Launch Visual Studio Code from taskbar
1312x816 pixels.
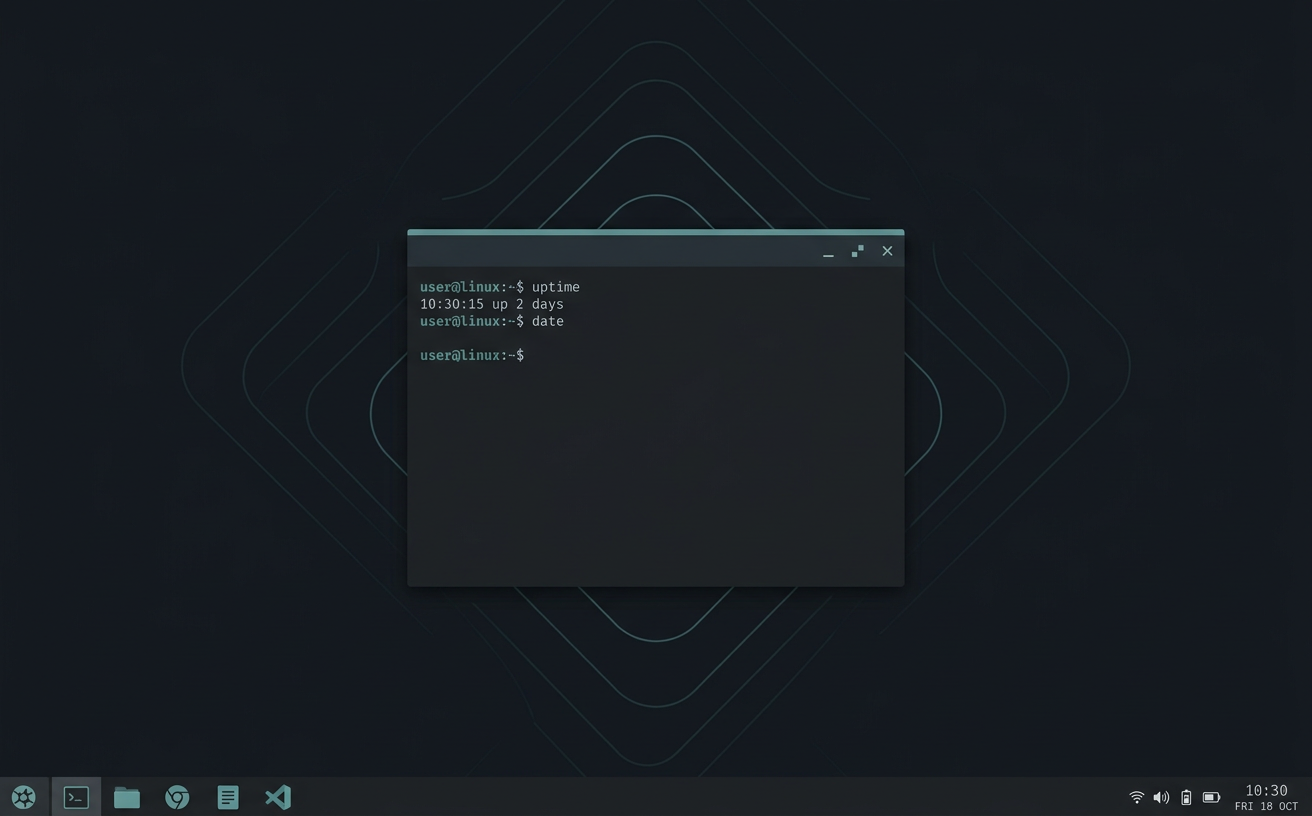click(x=278, y=797)
